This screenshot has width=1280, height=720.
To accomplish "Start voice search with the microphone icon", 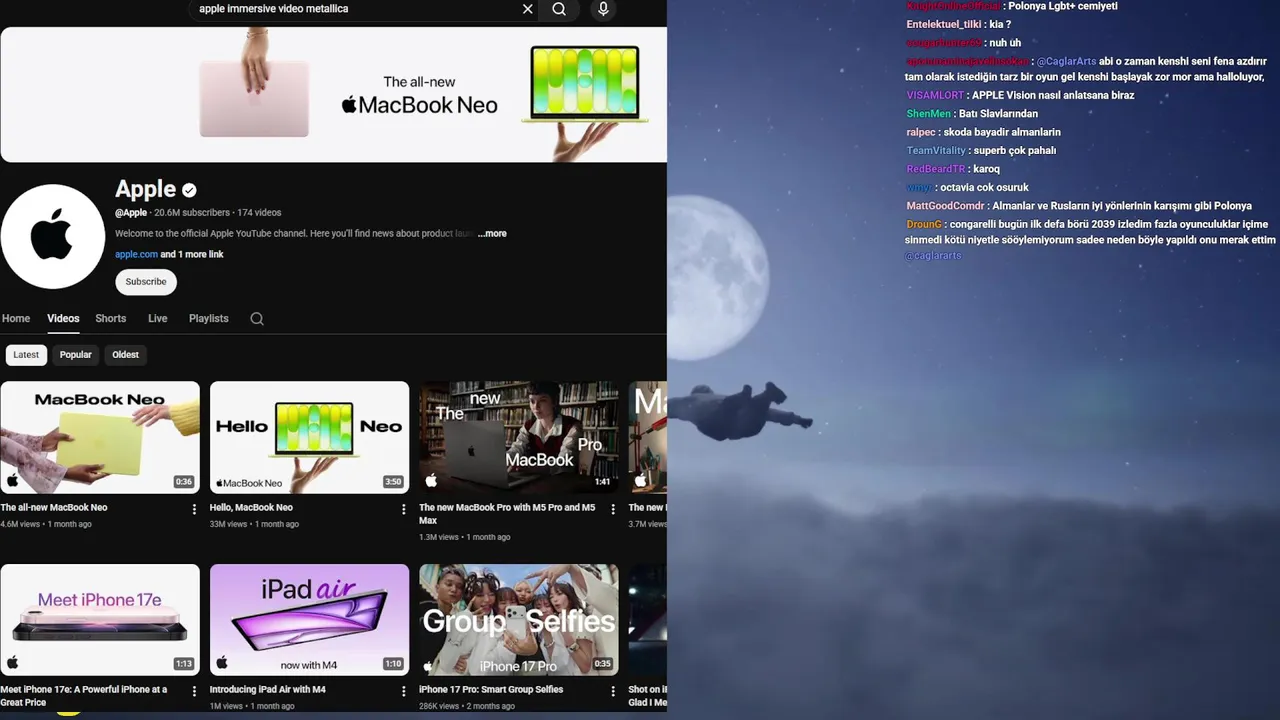I will pos(603,9).
